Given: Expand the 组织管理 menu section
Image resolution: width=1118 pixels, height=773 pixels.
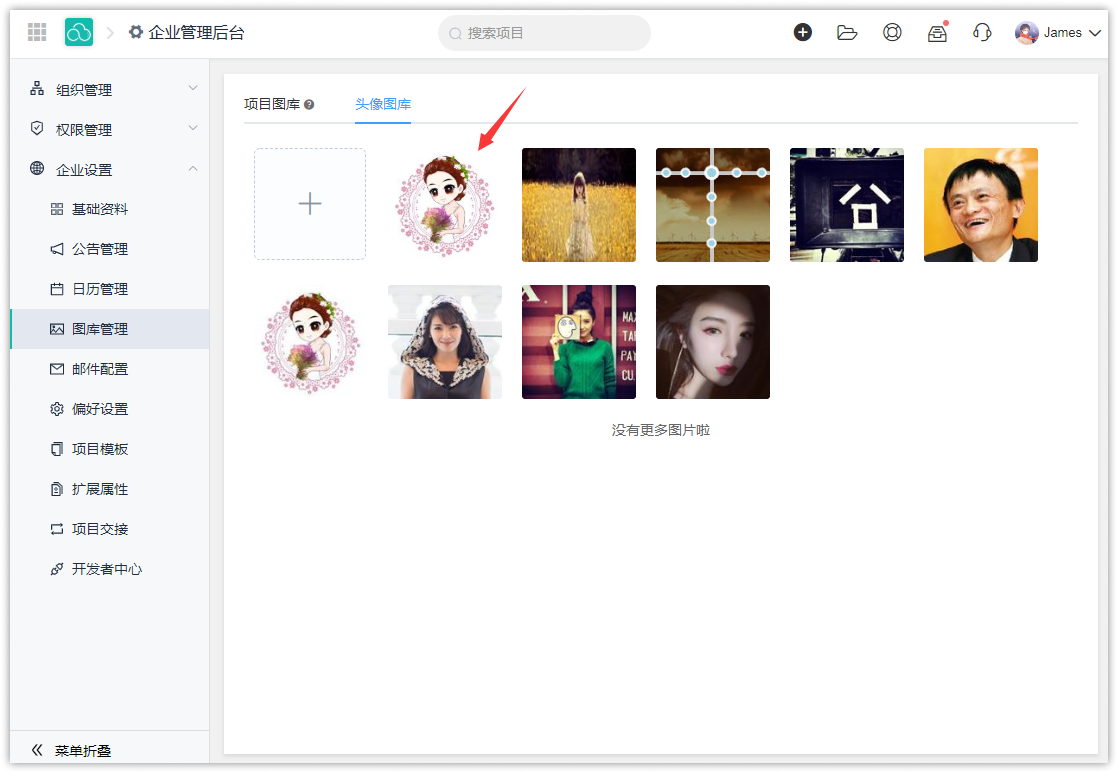Looking at the screenshot, I should pyautogui.click(x=110, y=90).
